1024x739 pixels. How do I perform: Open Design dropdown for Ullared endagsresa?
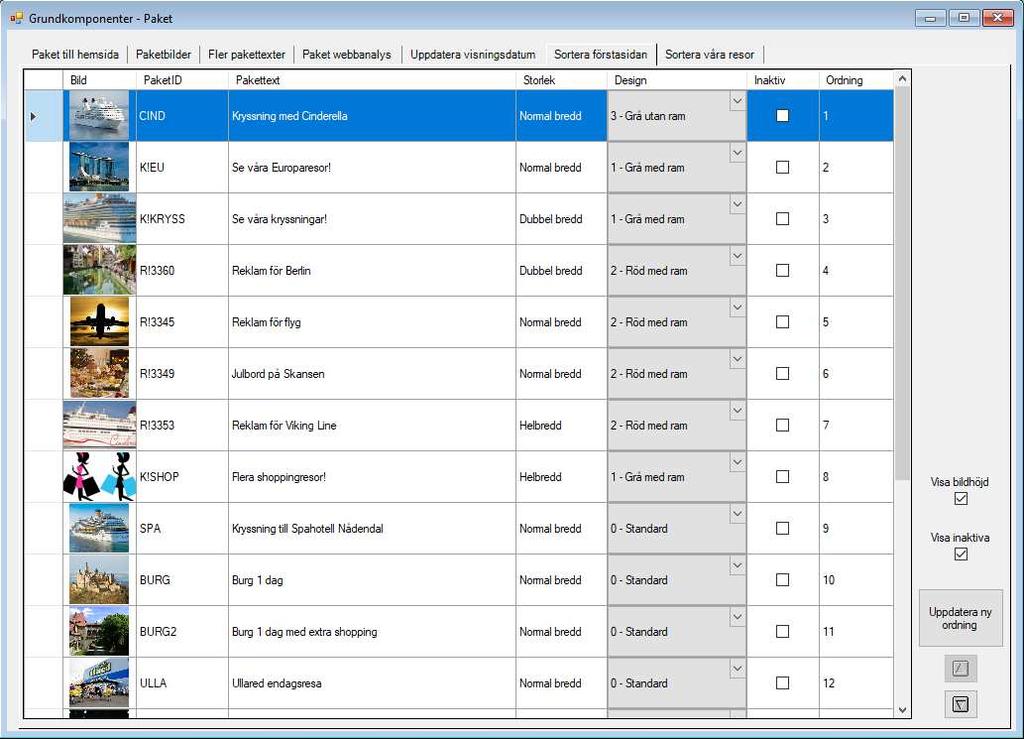[737, 668]
